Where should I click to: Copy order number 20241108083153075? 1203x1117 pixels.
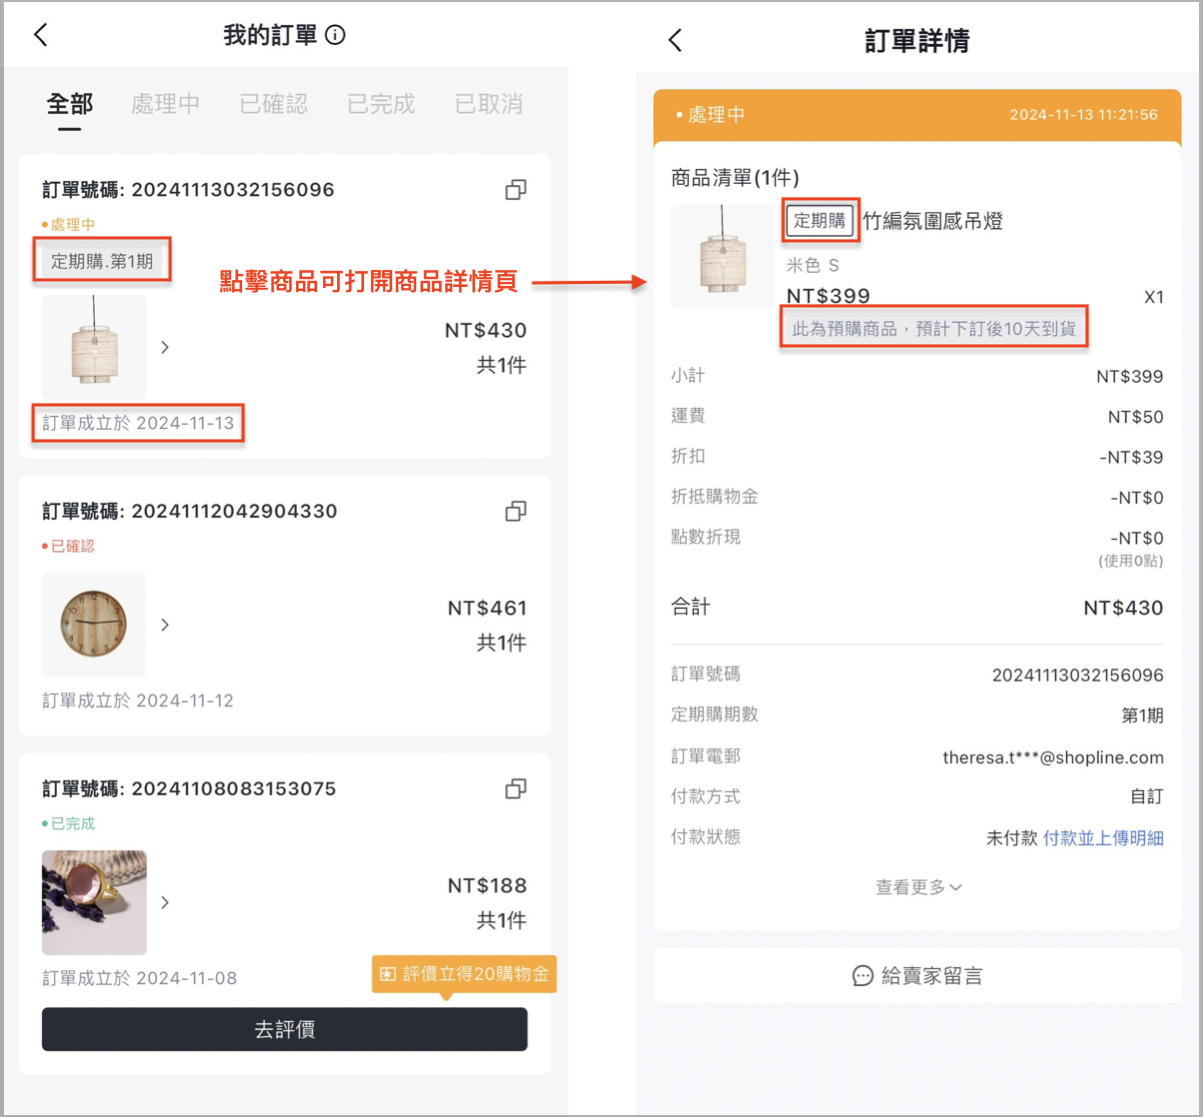pos(516,789)
